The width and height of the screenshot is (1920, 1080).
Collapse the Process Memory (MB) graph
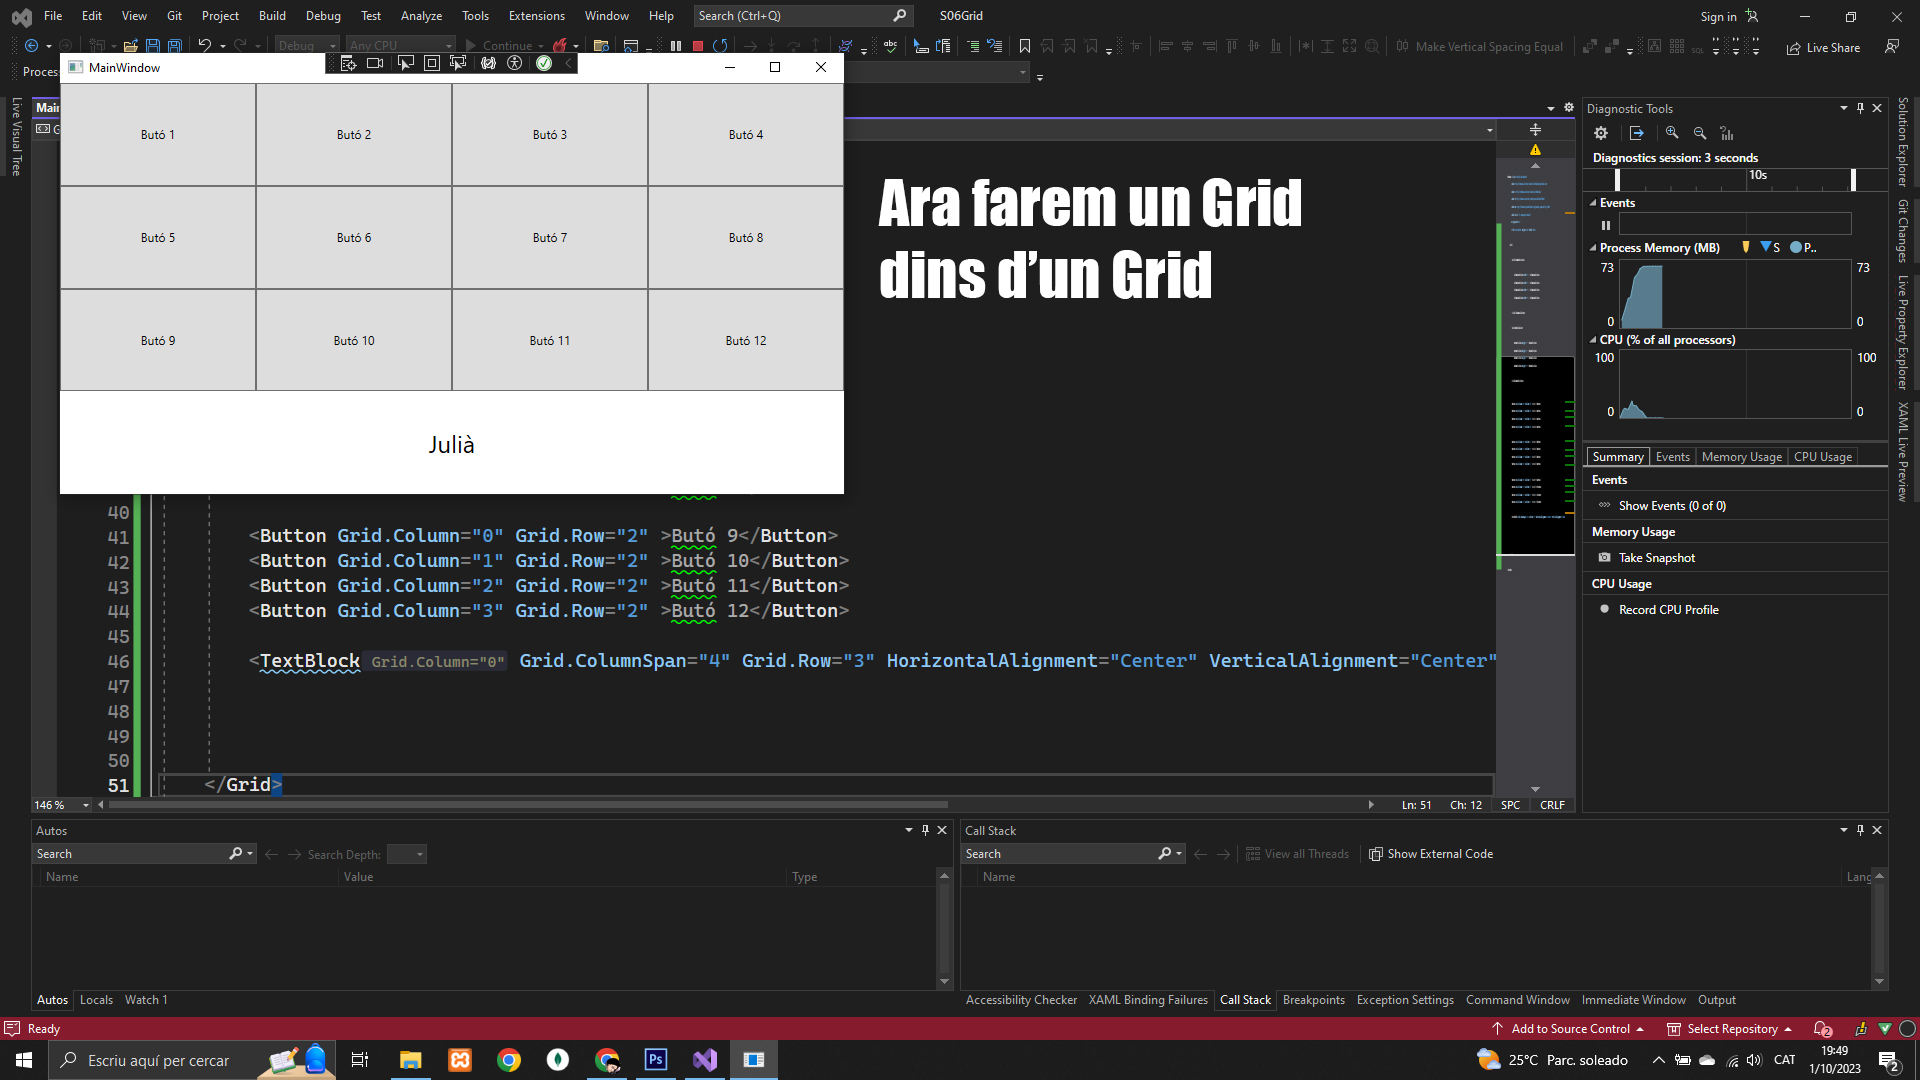point(1594,248)
